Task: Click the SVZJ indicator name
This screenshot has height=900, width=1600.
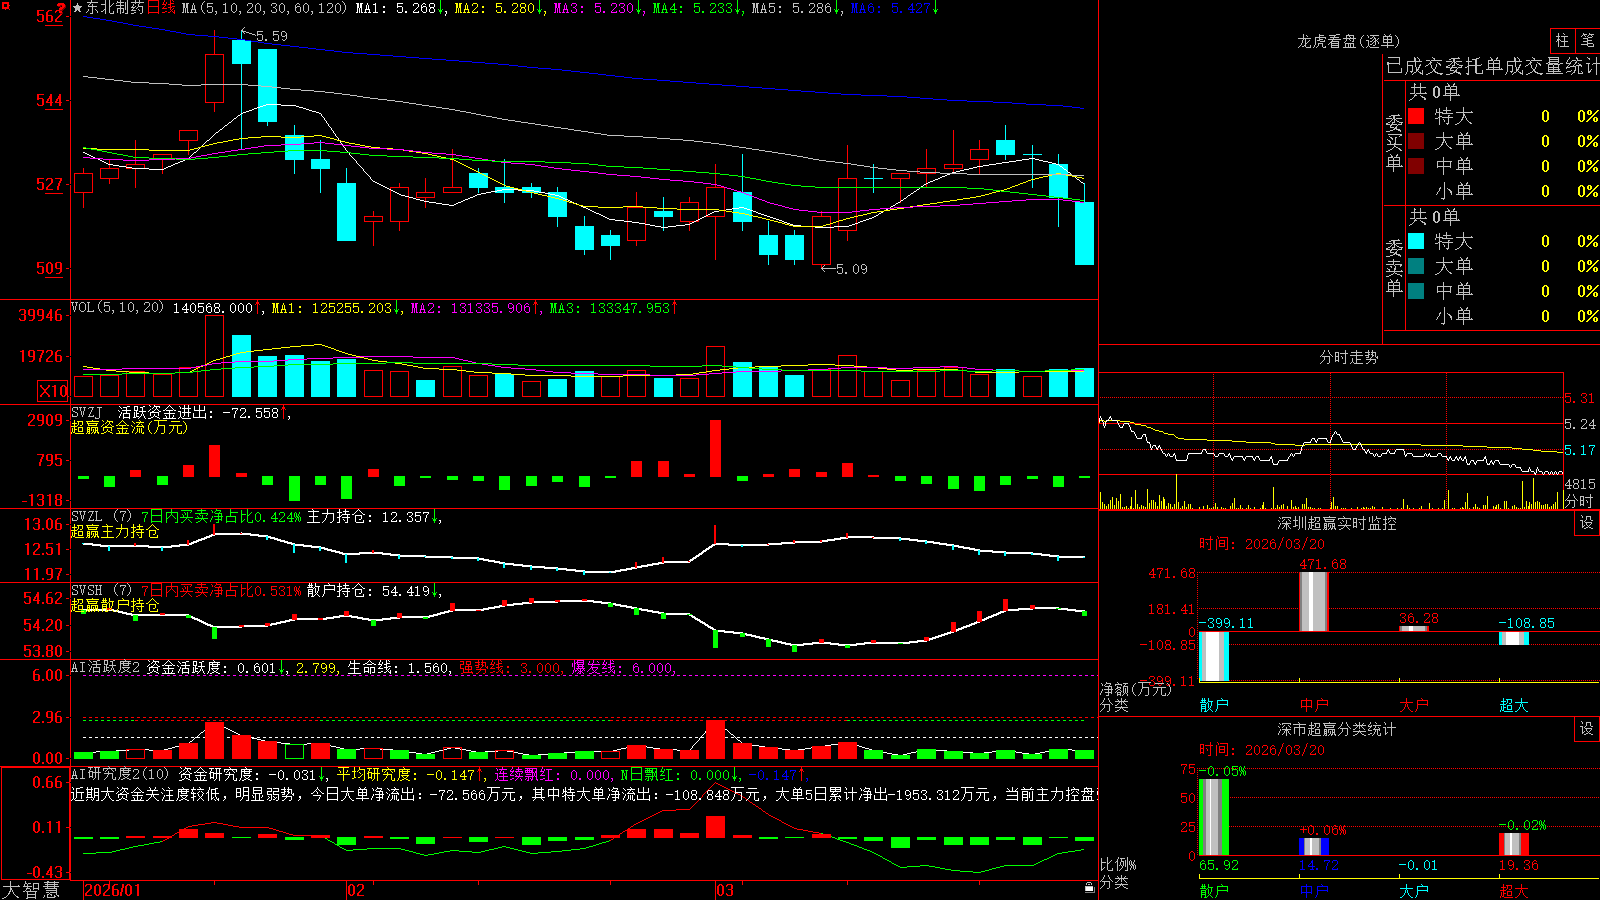Action: [x=87, y=412]
